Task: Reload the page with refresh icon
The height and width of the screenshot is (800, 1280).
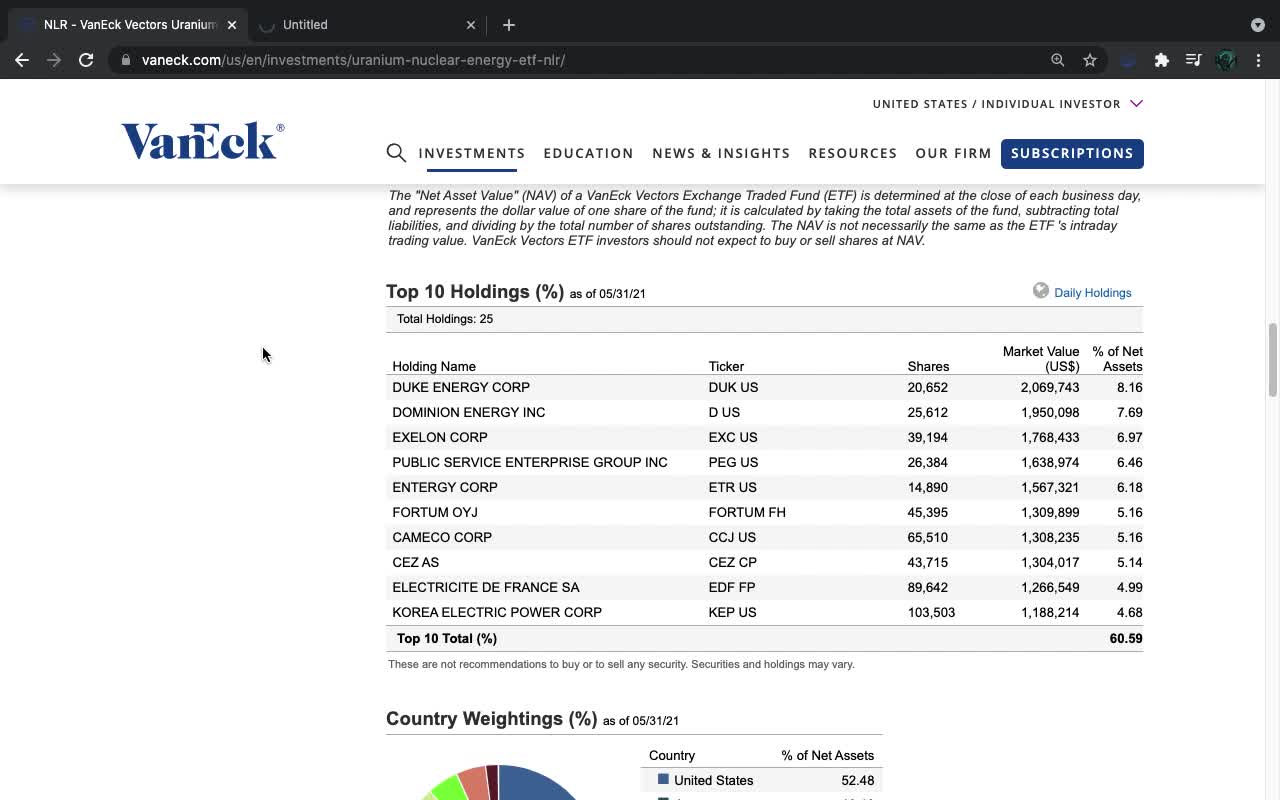Action: tap(86, 60)
